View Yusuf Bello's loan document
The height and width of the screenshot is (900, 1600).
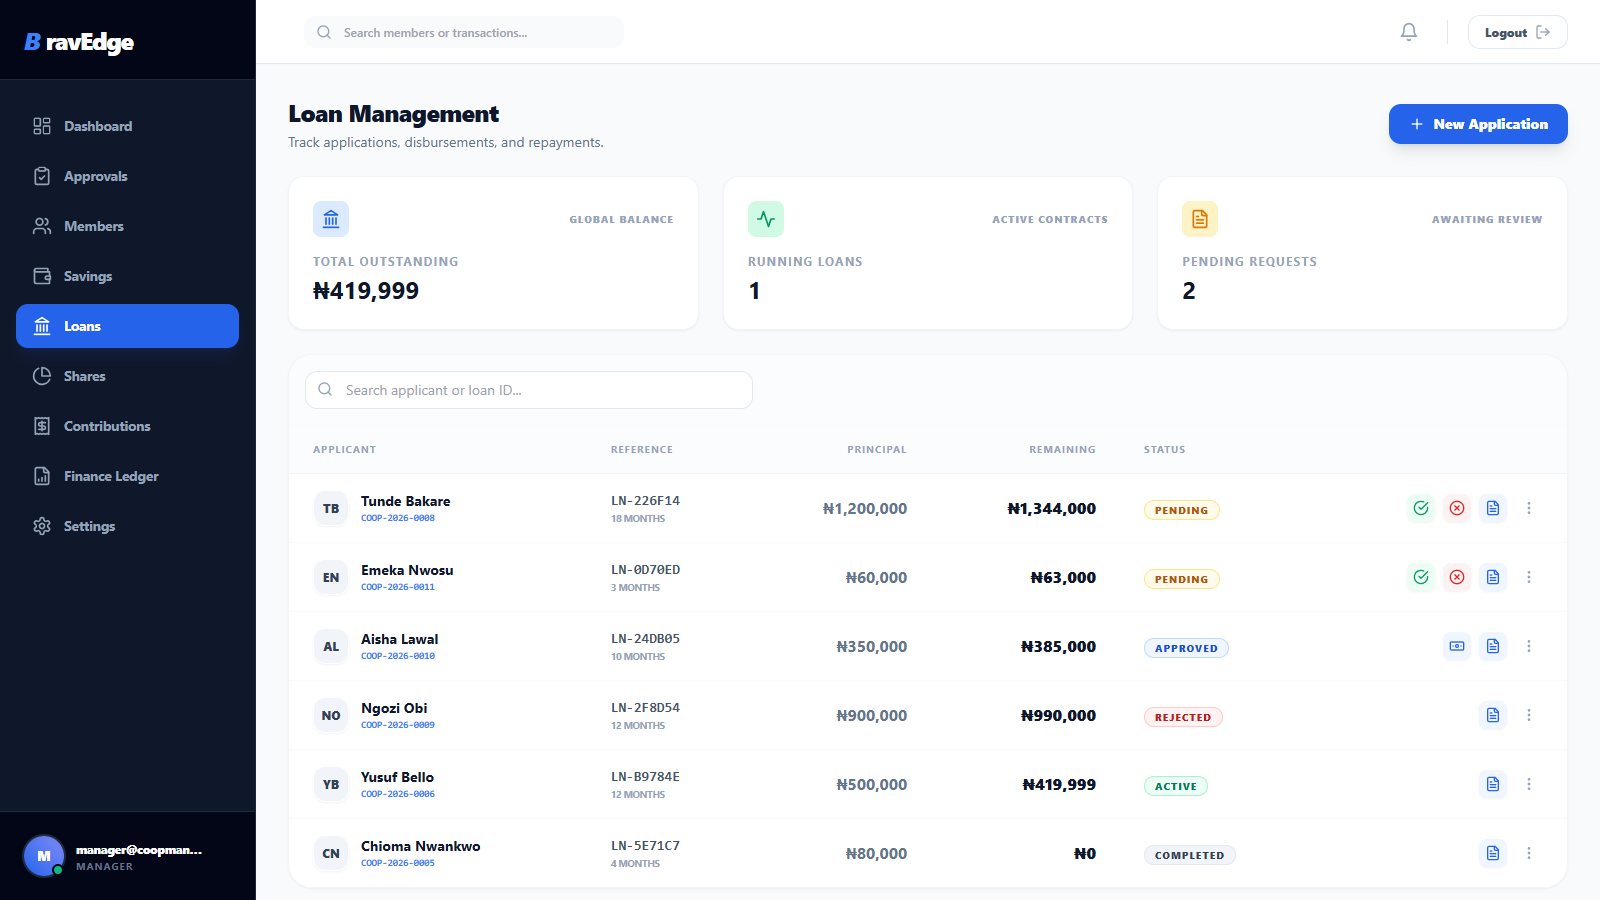pyautogui.click(x=1493, y=784)
